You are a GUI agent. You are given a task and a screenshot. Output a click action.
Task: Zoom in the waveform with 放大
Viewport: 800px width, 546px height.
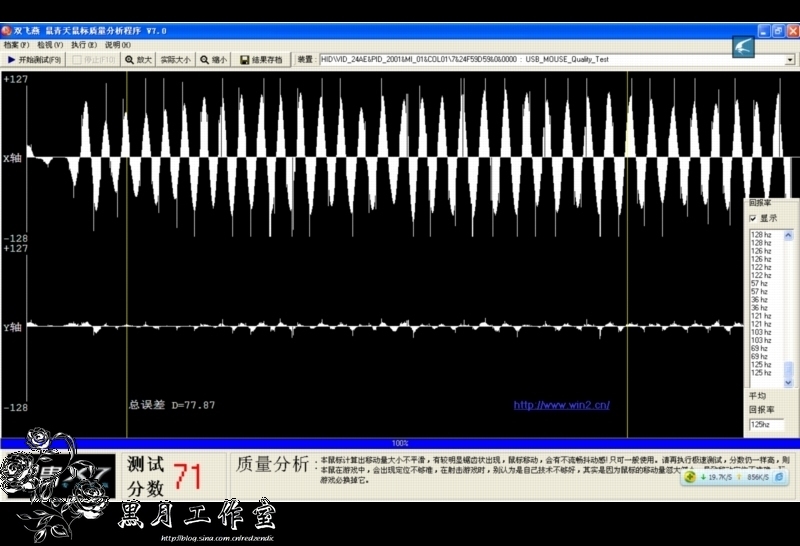point(139,60)
